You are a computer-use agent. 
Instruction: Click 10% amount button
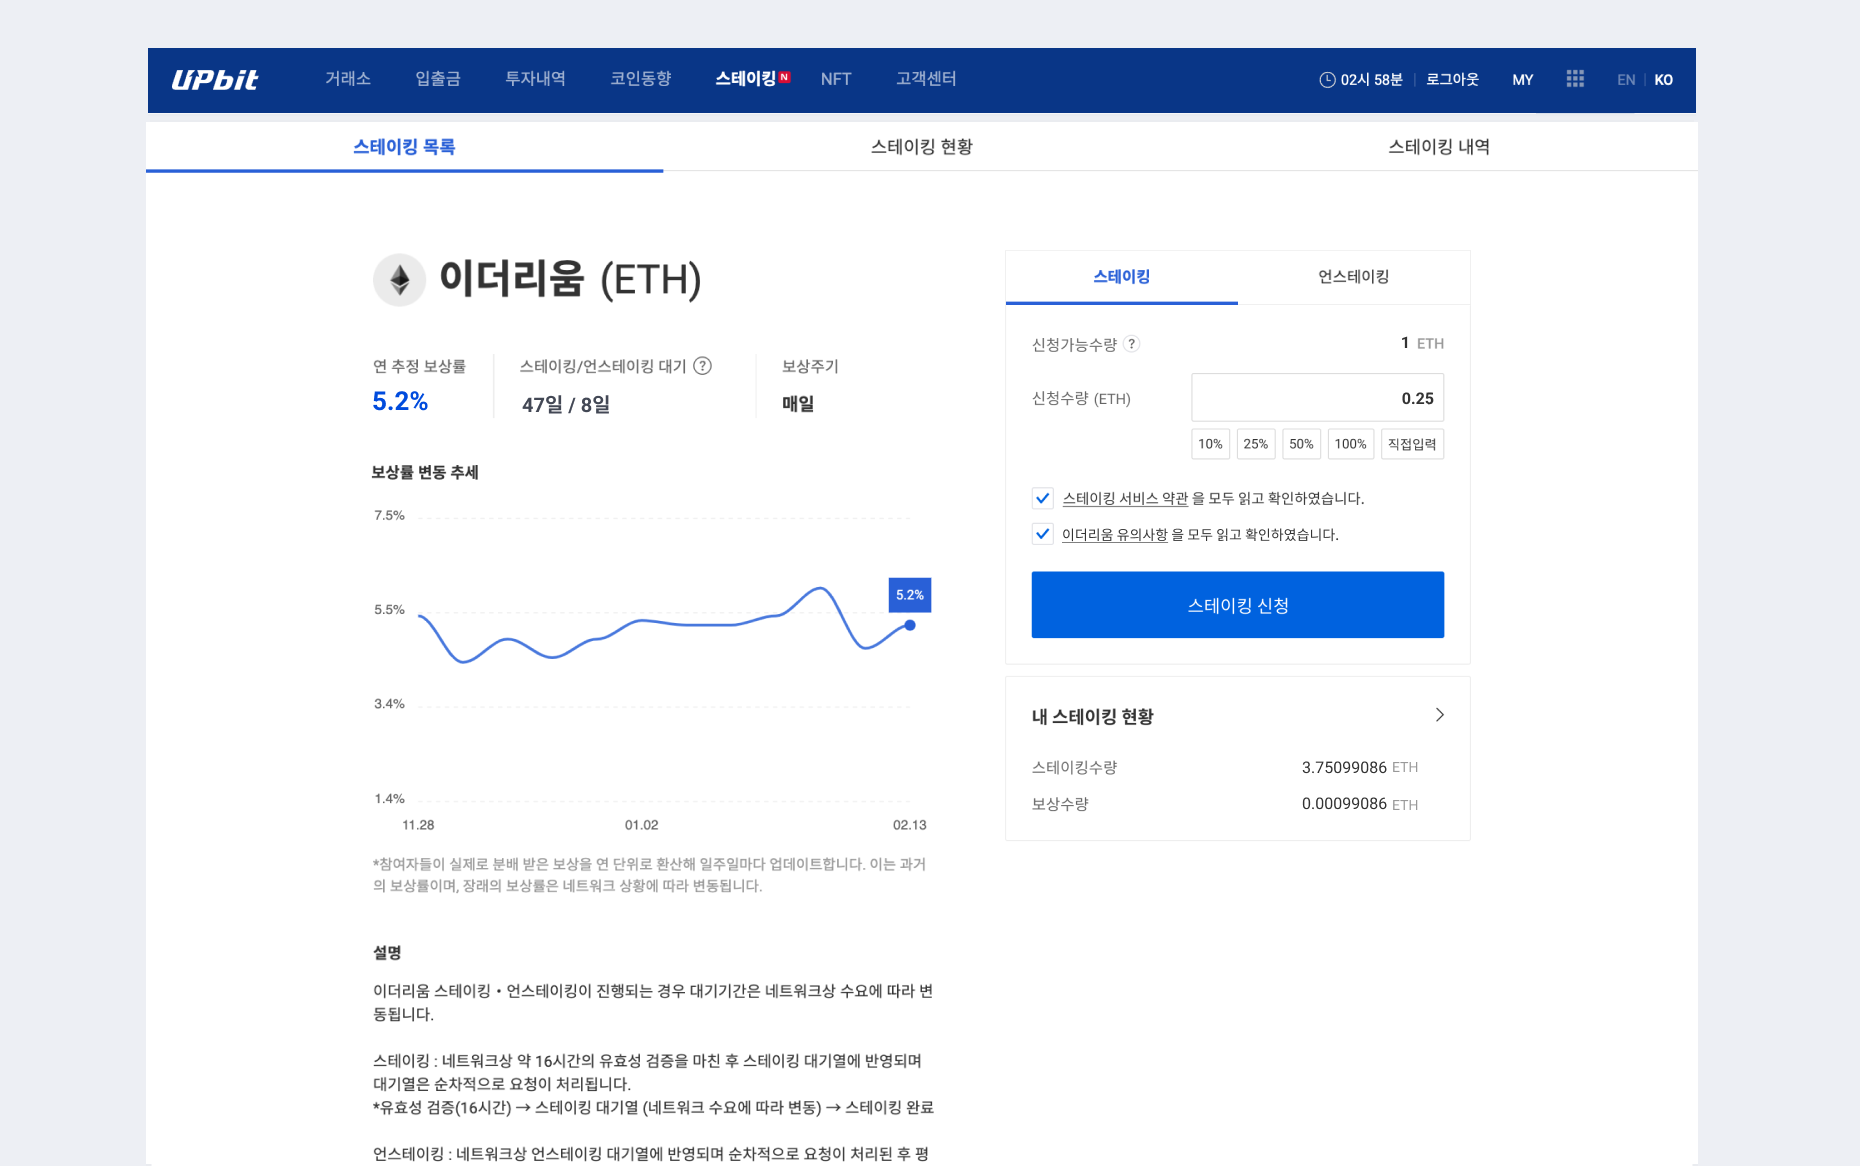pyautogui.click(x=1210, y=444)
